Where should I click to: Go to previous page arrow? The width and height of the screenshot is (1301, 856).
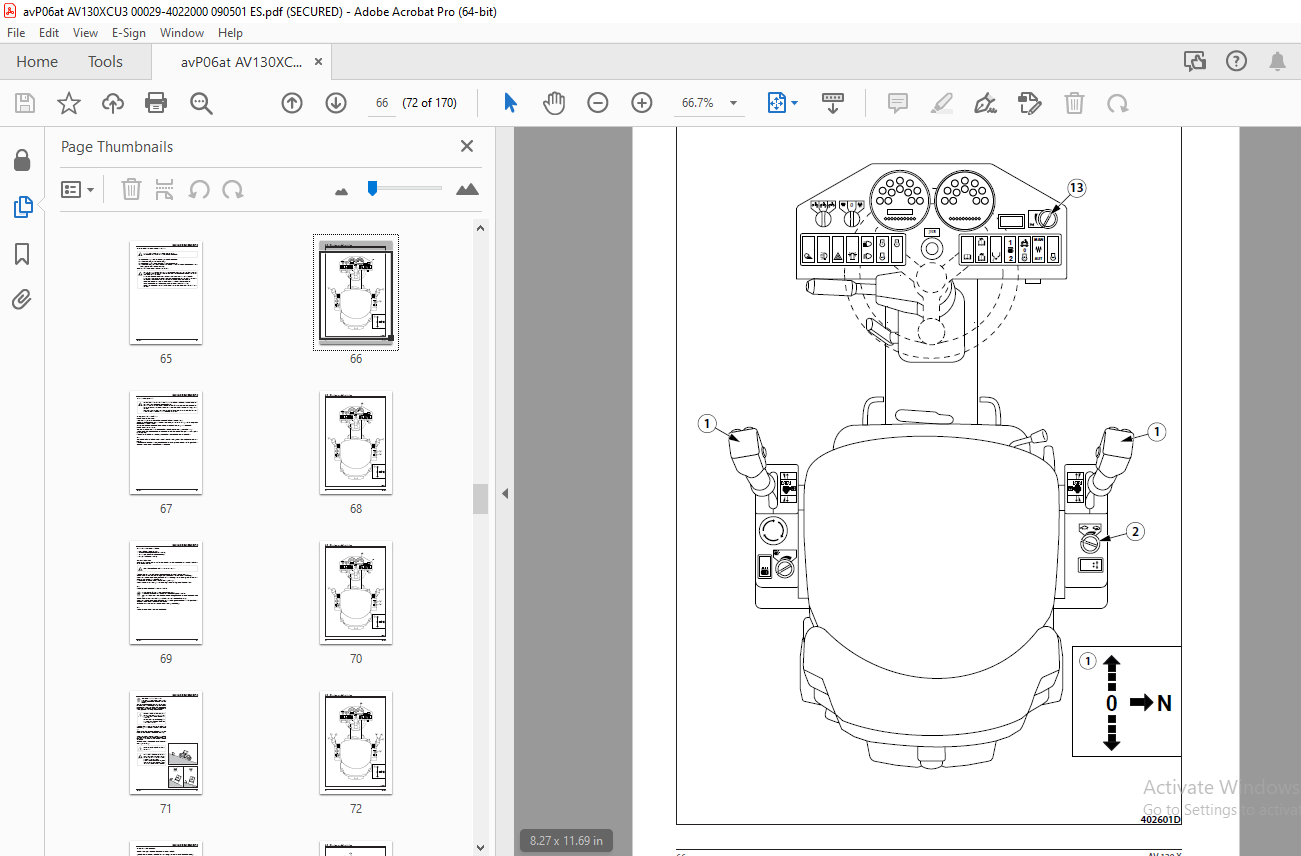point(292,103)
